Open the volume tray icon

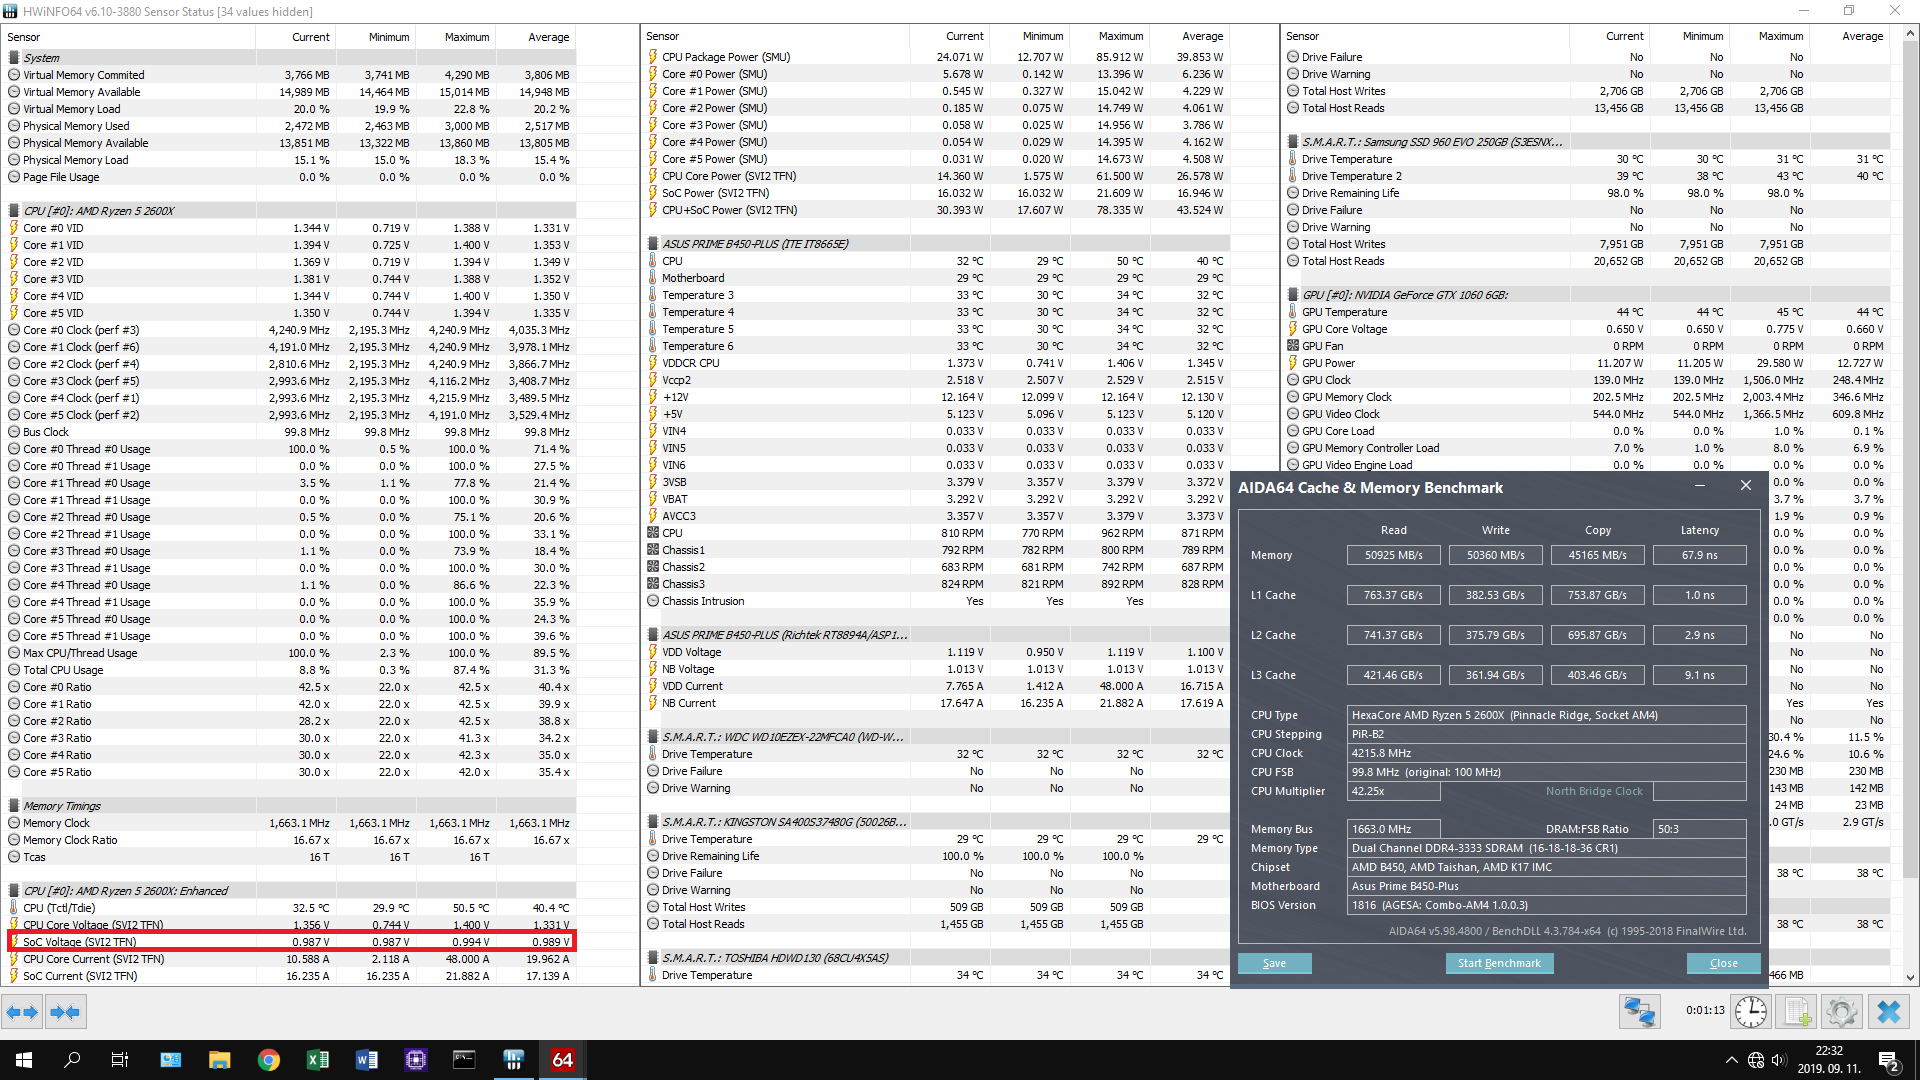[1779, 1060]
